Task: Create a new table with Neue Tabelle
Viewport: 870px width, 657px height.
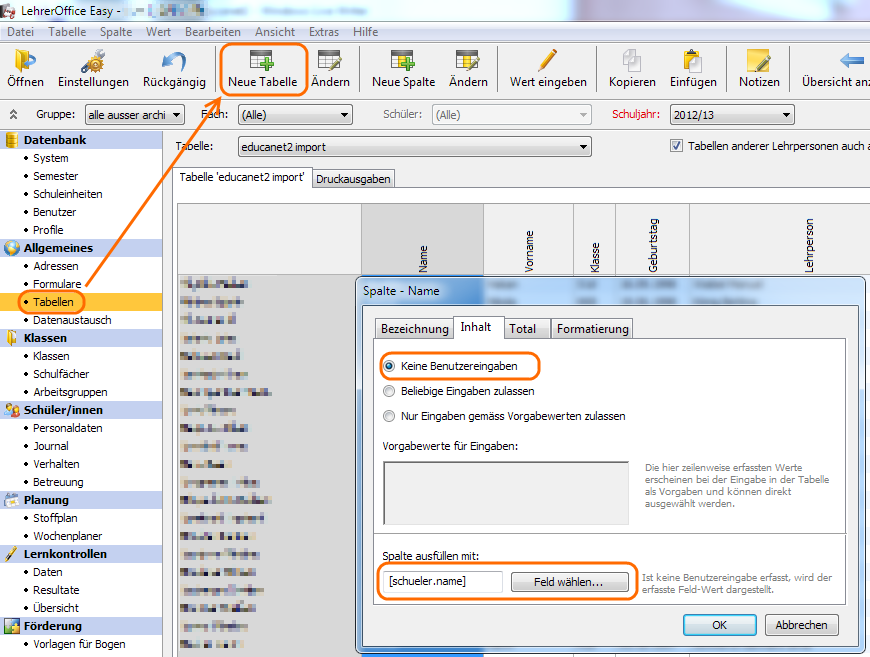Action: click(262, 62)
